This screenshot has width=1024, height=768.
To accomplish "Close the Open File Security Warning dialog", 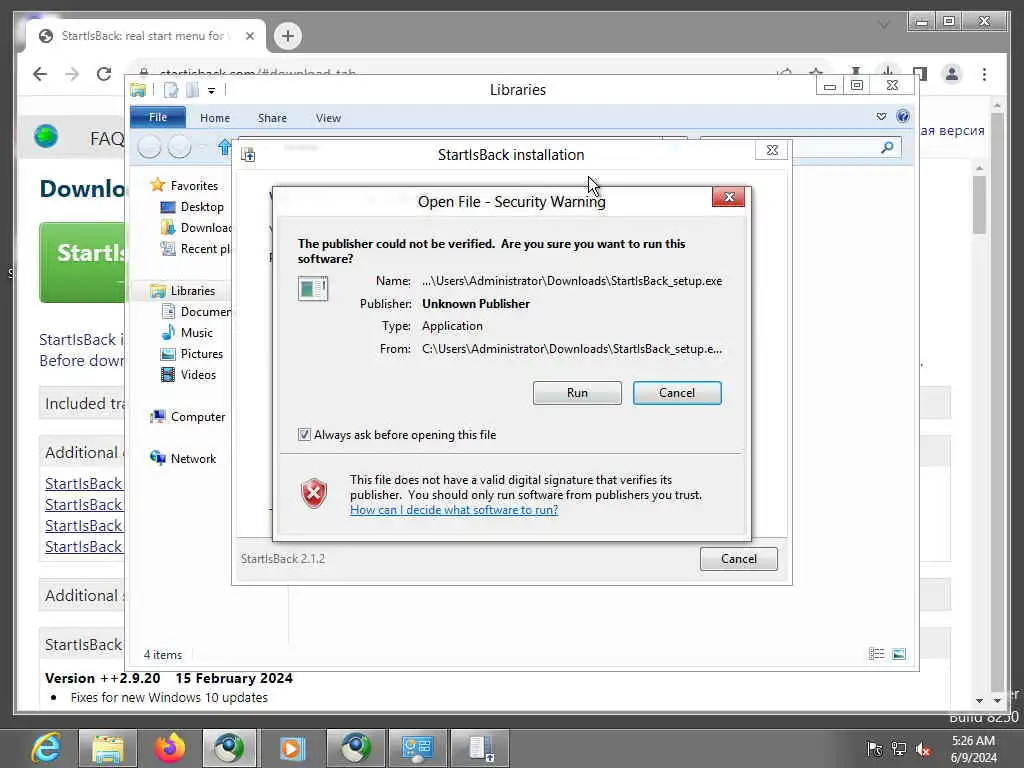I will [x=729, y=197].
